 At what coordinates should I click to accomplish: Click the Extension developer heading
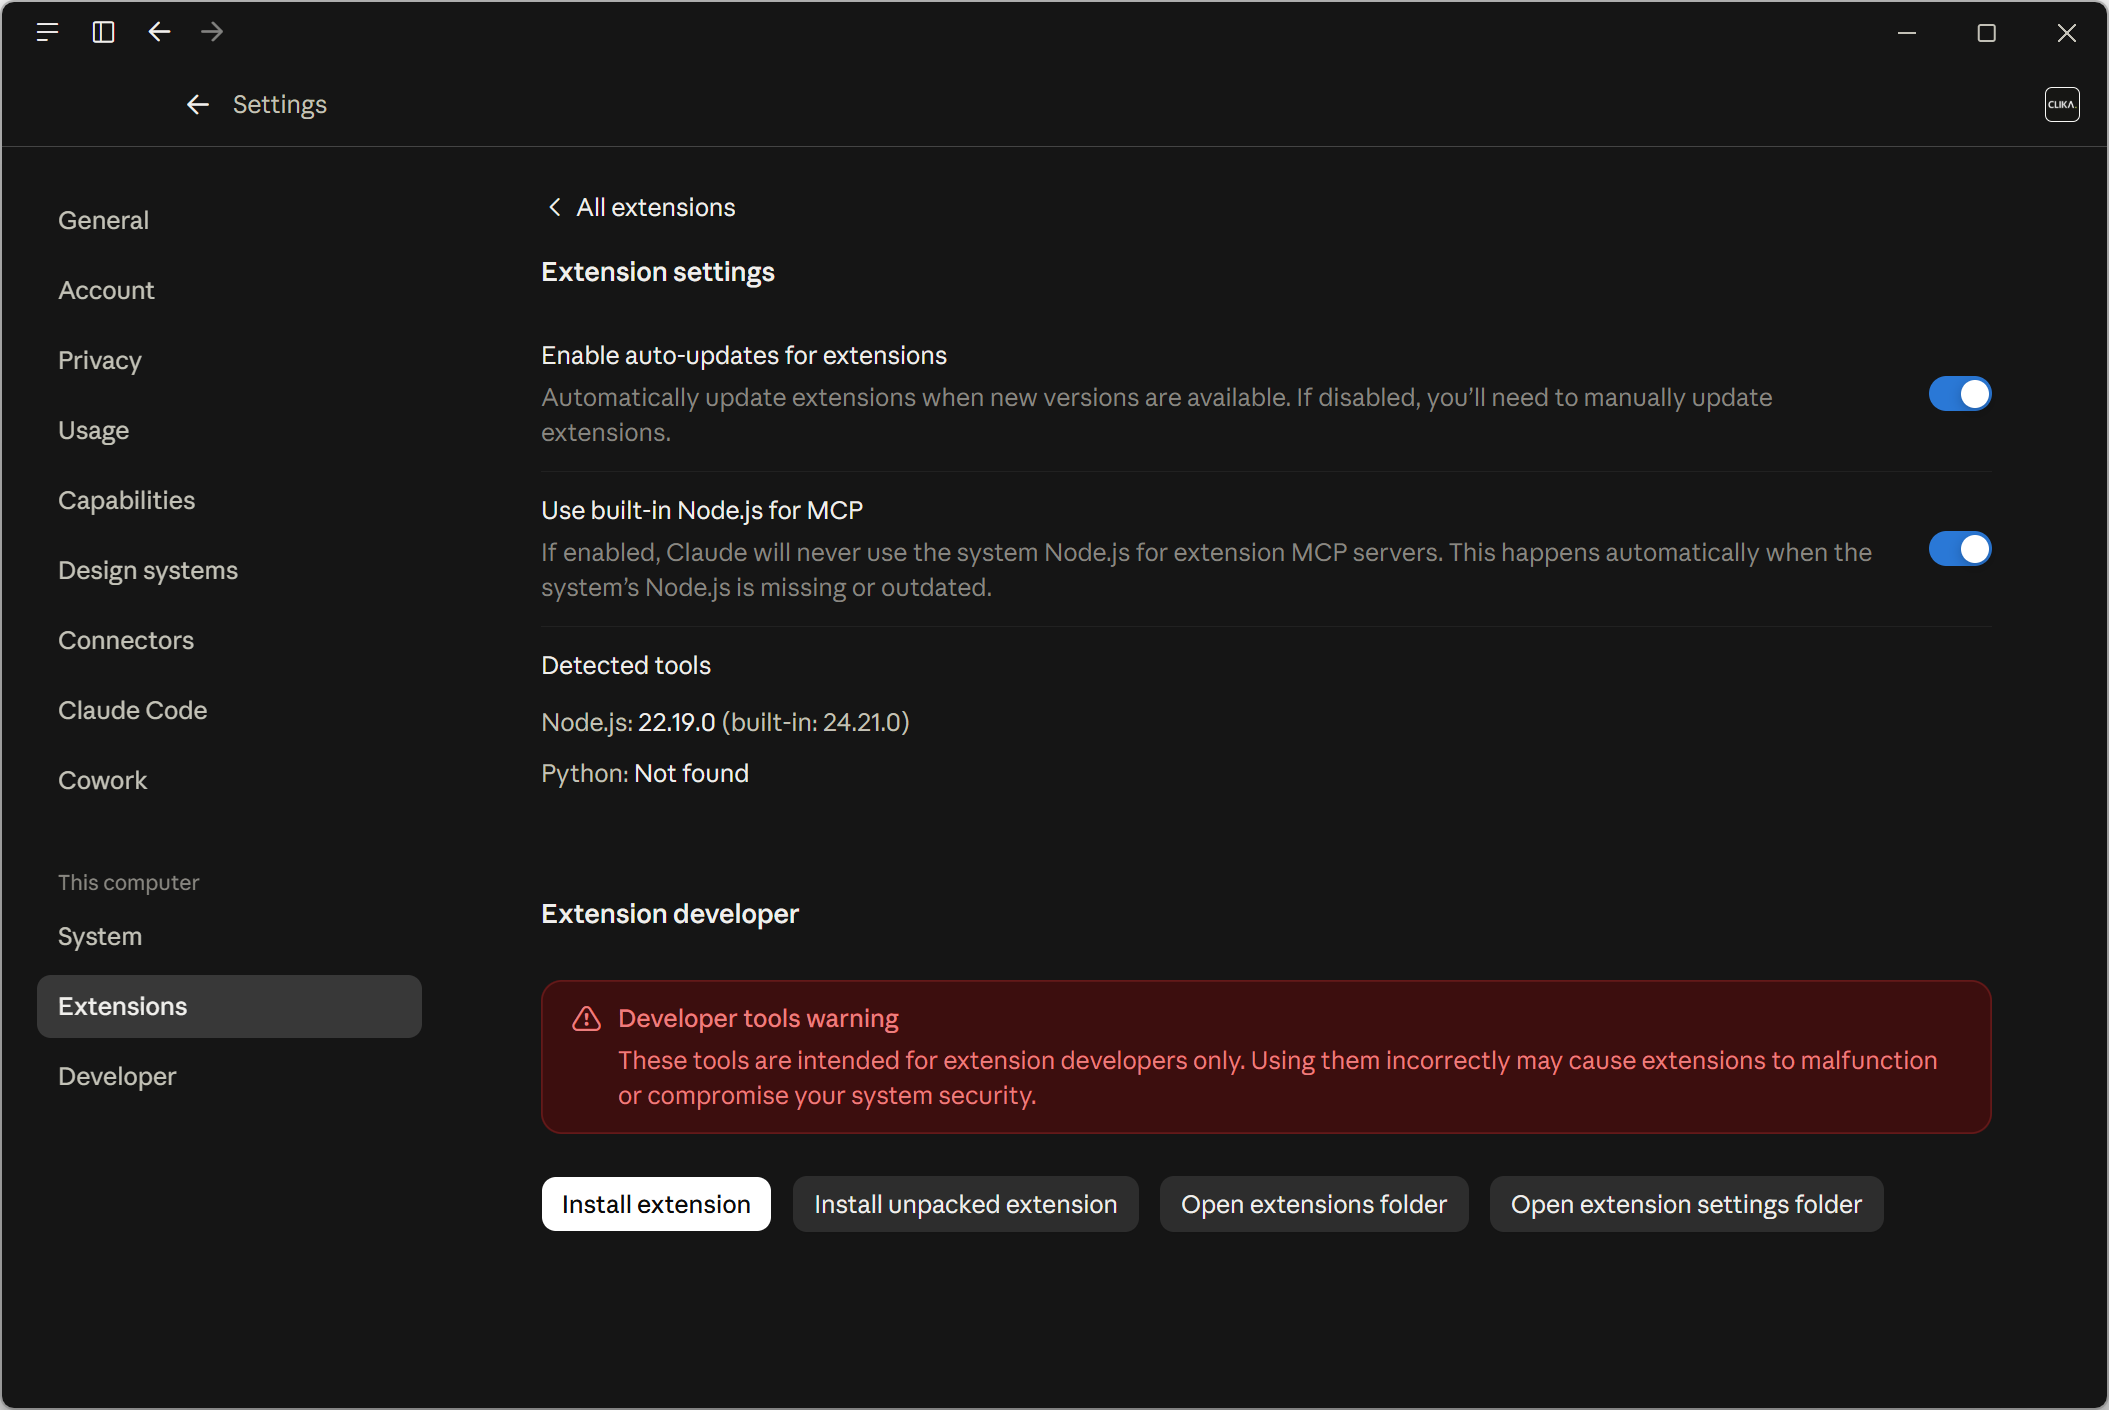[670, 914]
